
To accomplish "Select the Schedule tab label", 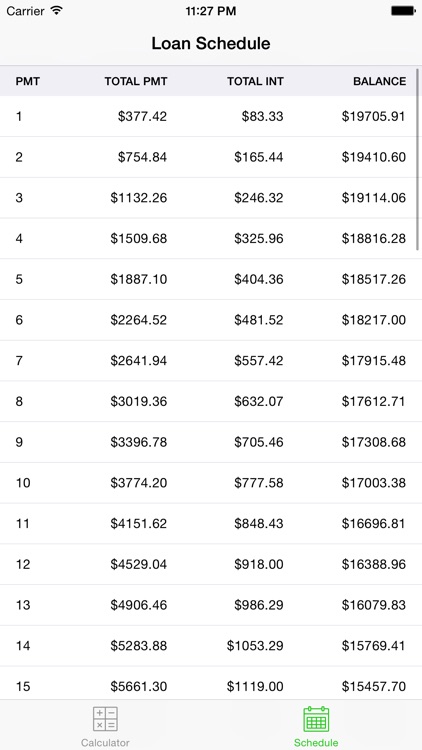I will 316,743.
